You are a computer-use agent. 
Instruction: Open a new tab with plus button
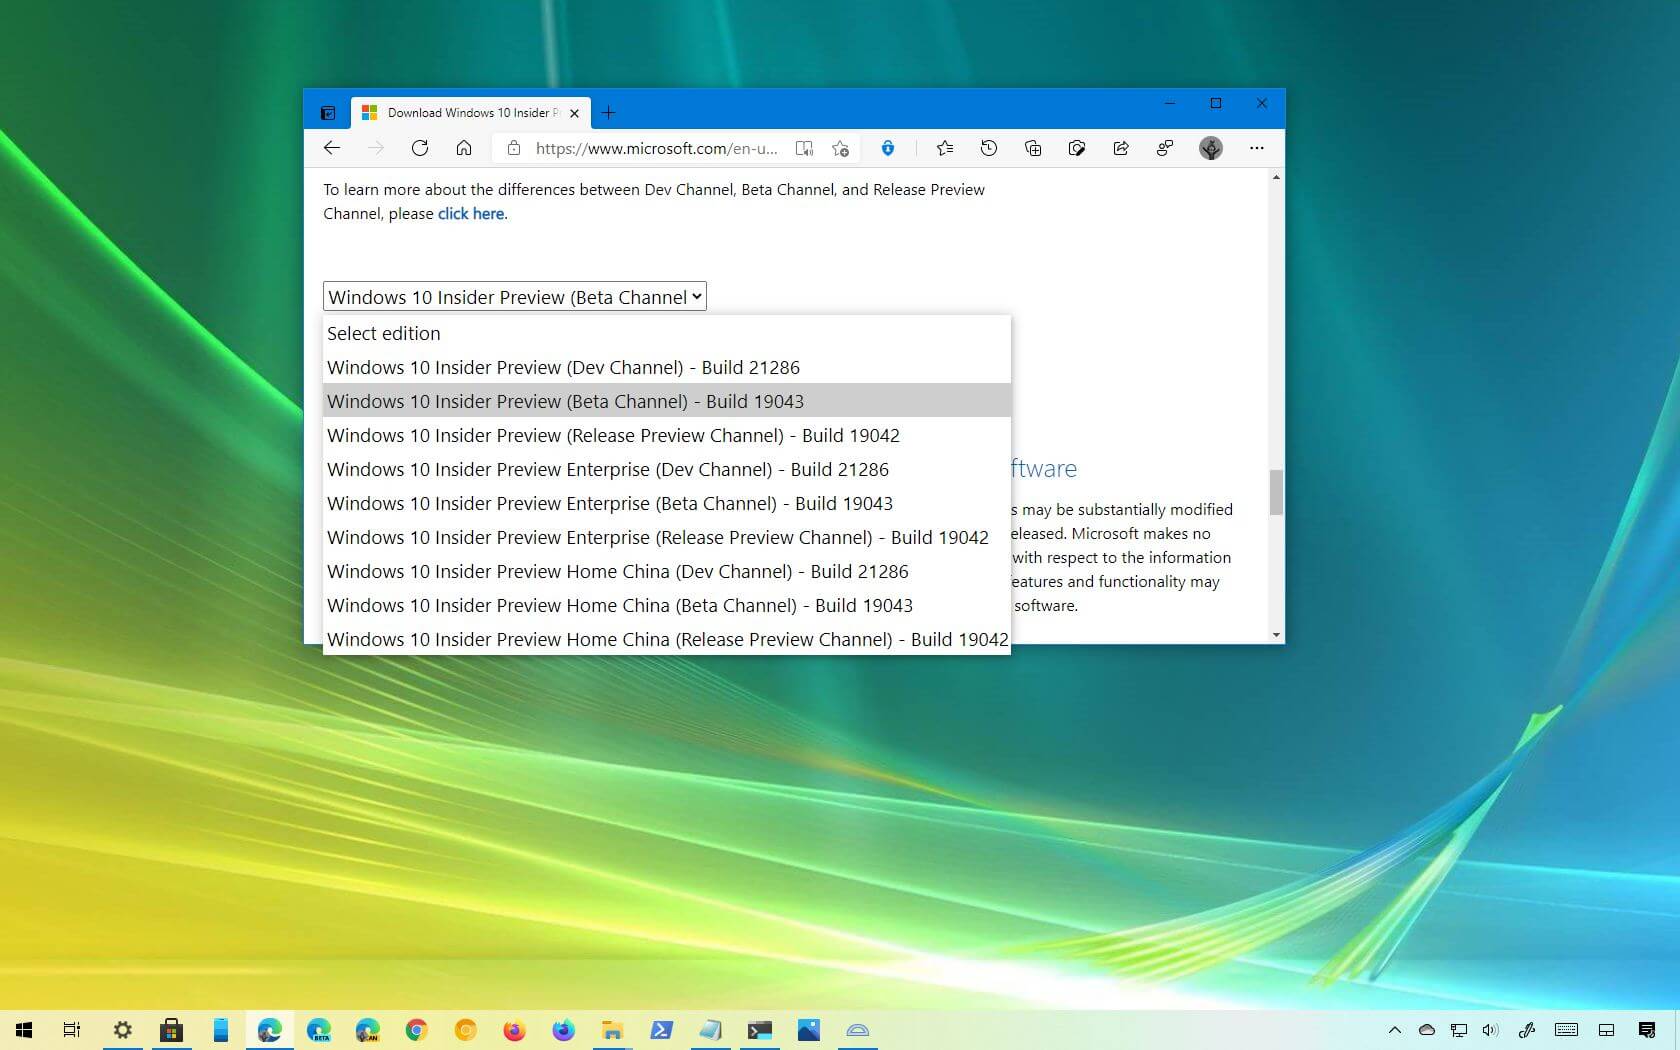point(608,113)
